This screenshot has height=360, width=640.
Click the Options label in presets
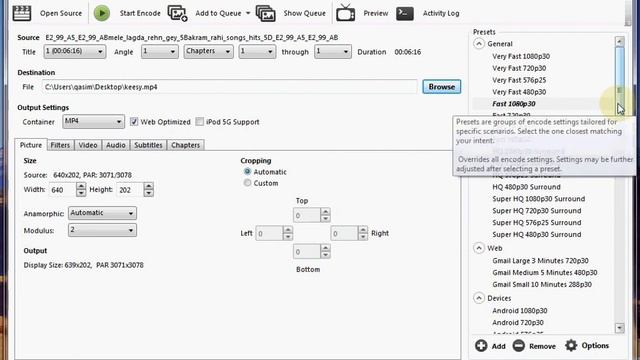tap(595, 346)
